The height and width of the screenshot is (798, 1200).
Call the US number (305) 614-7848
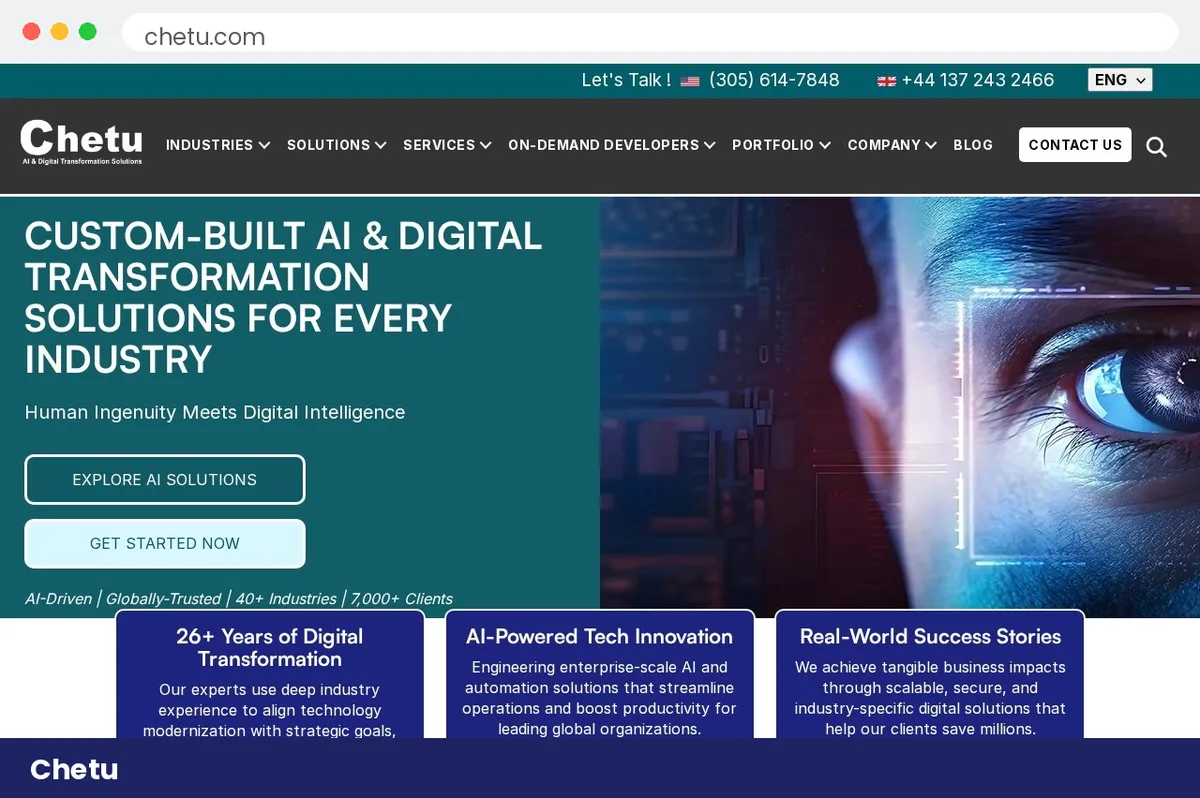coord(774,80)
